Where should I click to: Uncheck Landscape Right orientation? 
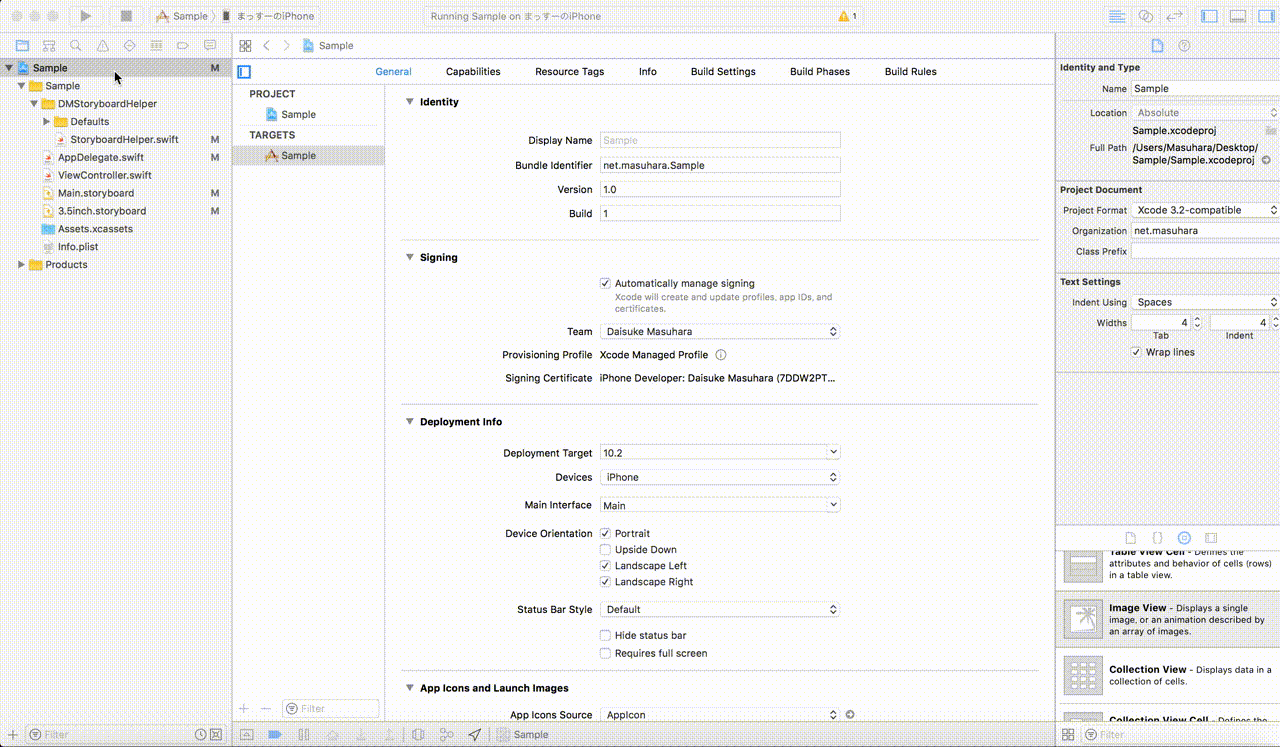[605, 582]
